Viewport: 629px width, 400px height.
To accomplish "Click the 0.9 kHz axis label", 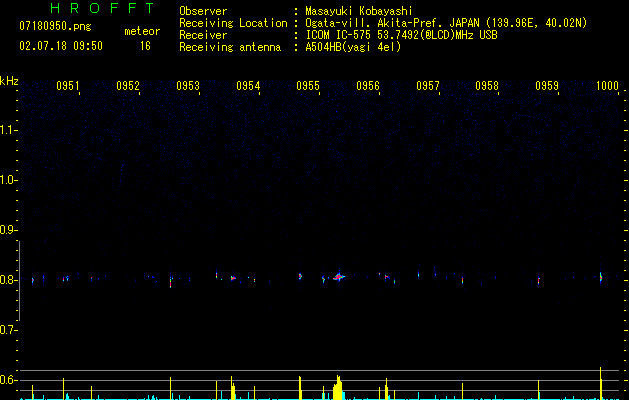I will 9,230.
